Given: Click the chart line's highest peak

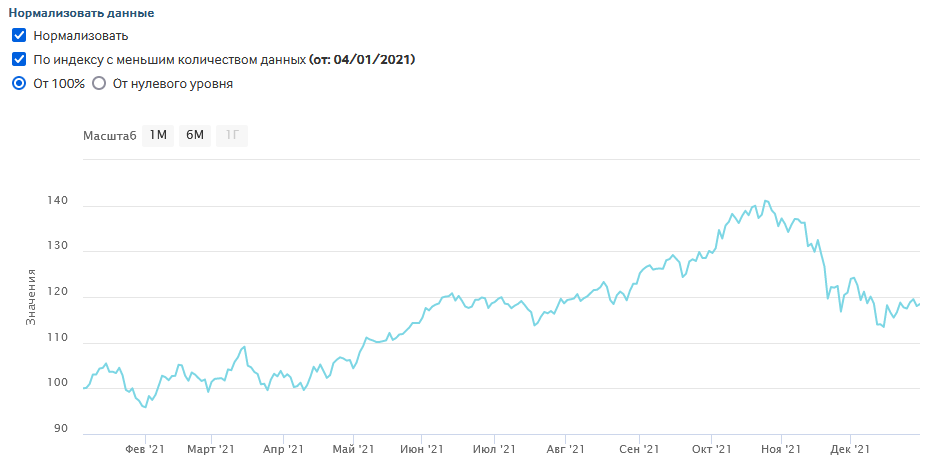Looking at the screenshot, I should (766, 201).
